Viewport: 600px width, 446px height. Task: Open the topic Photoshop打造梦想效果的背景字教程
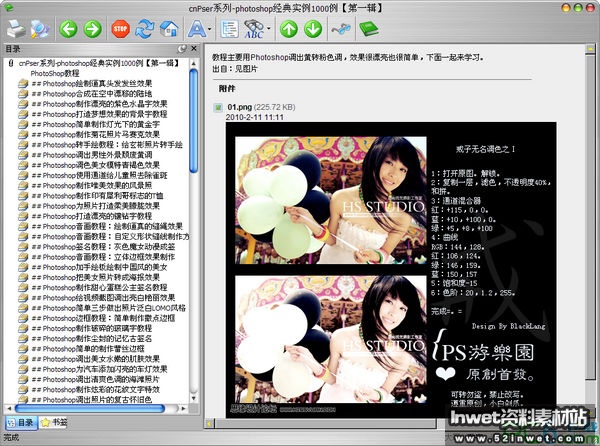click(99, 114)
